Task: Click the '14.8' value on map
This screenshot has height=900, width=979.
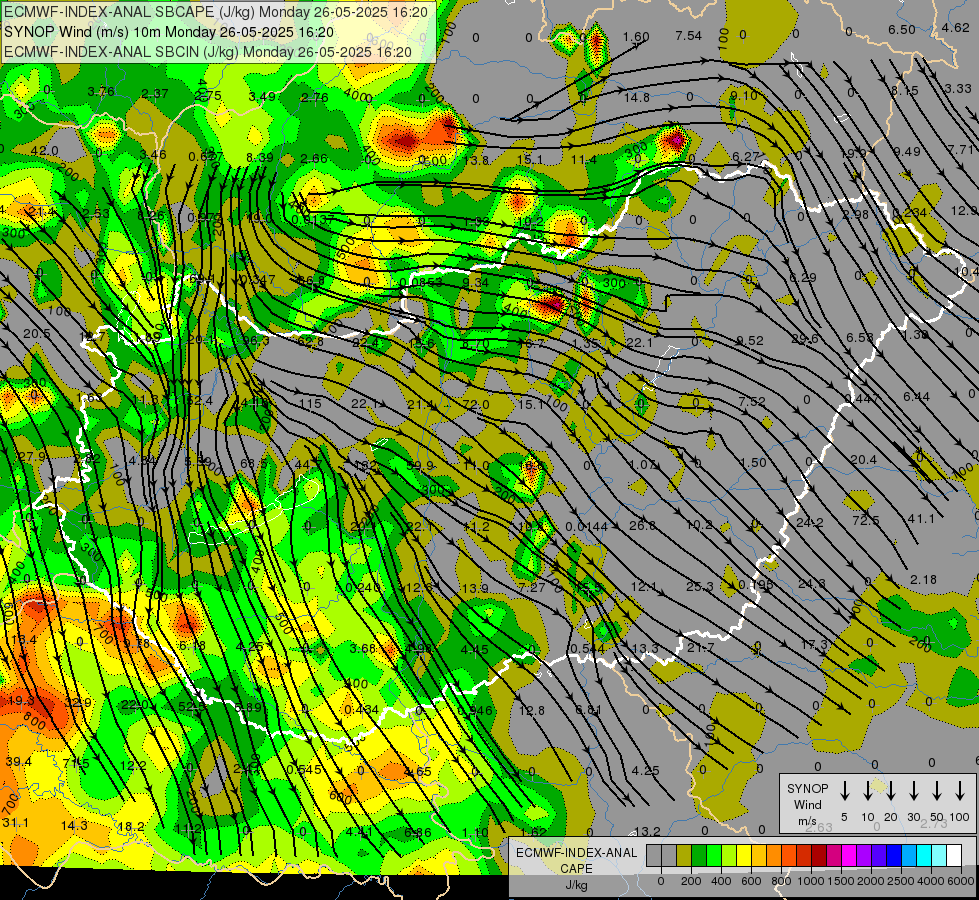Action: 637,97
